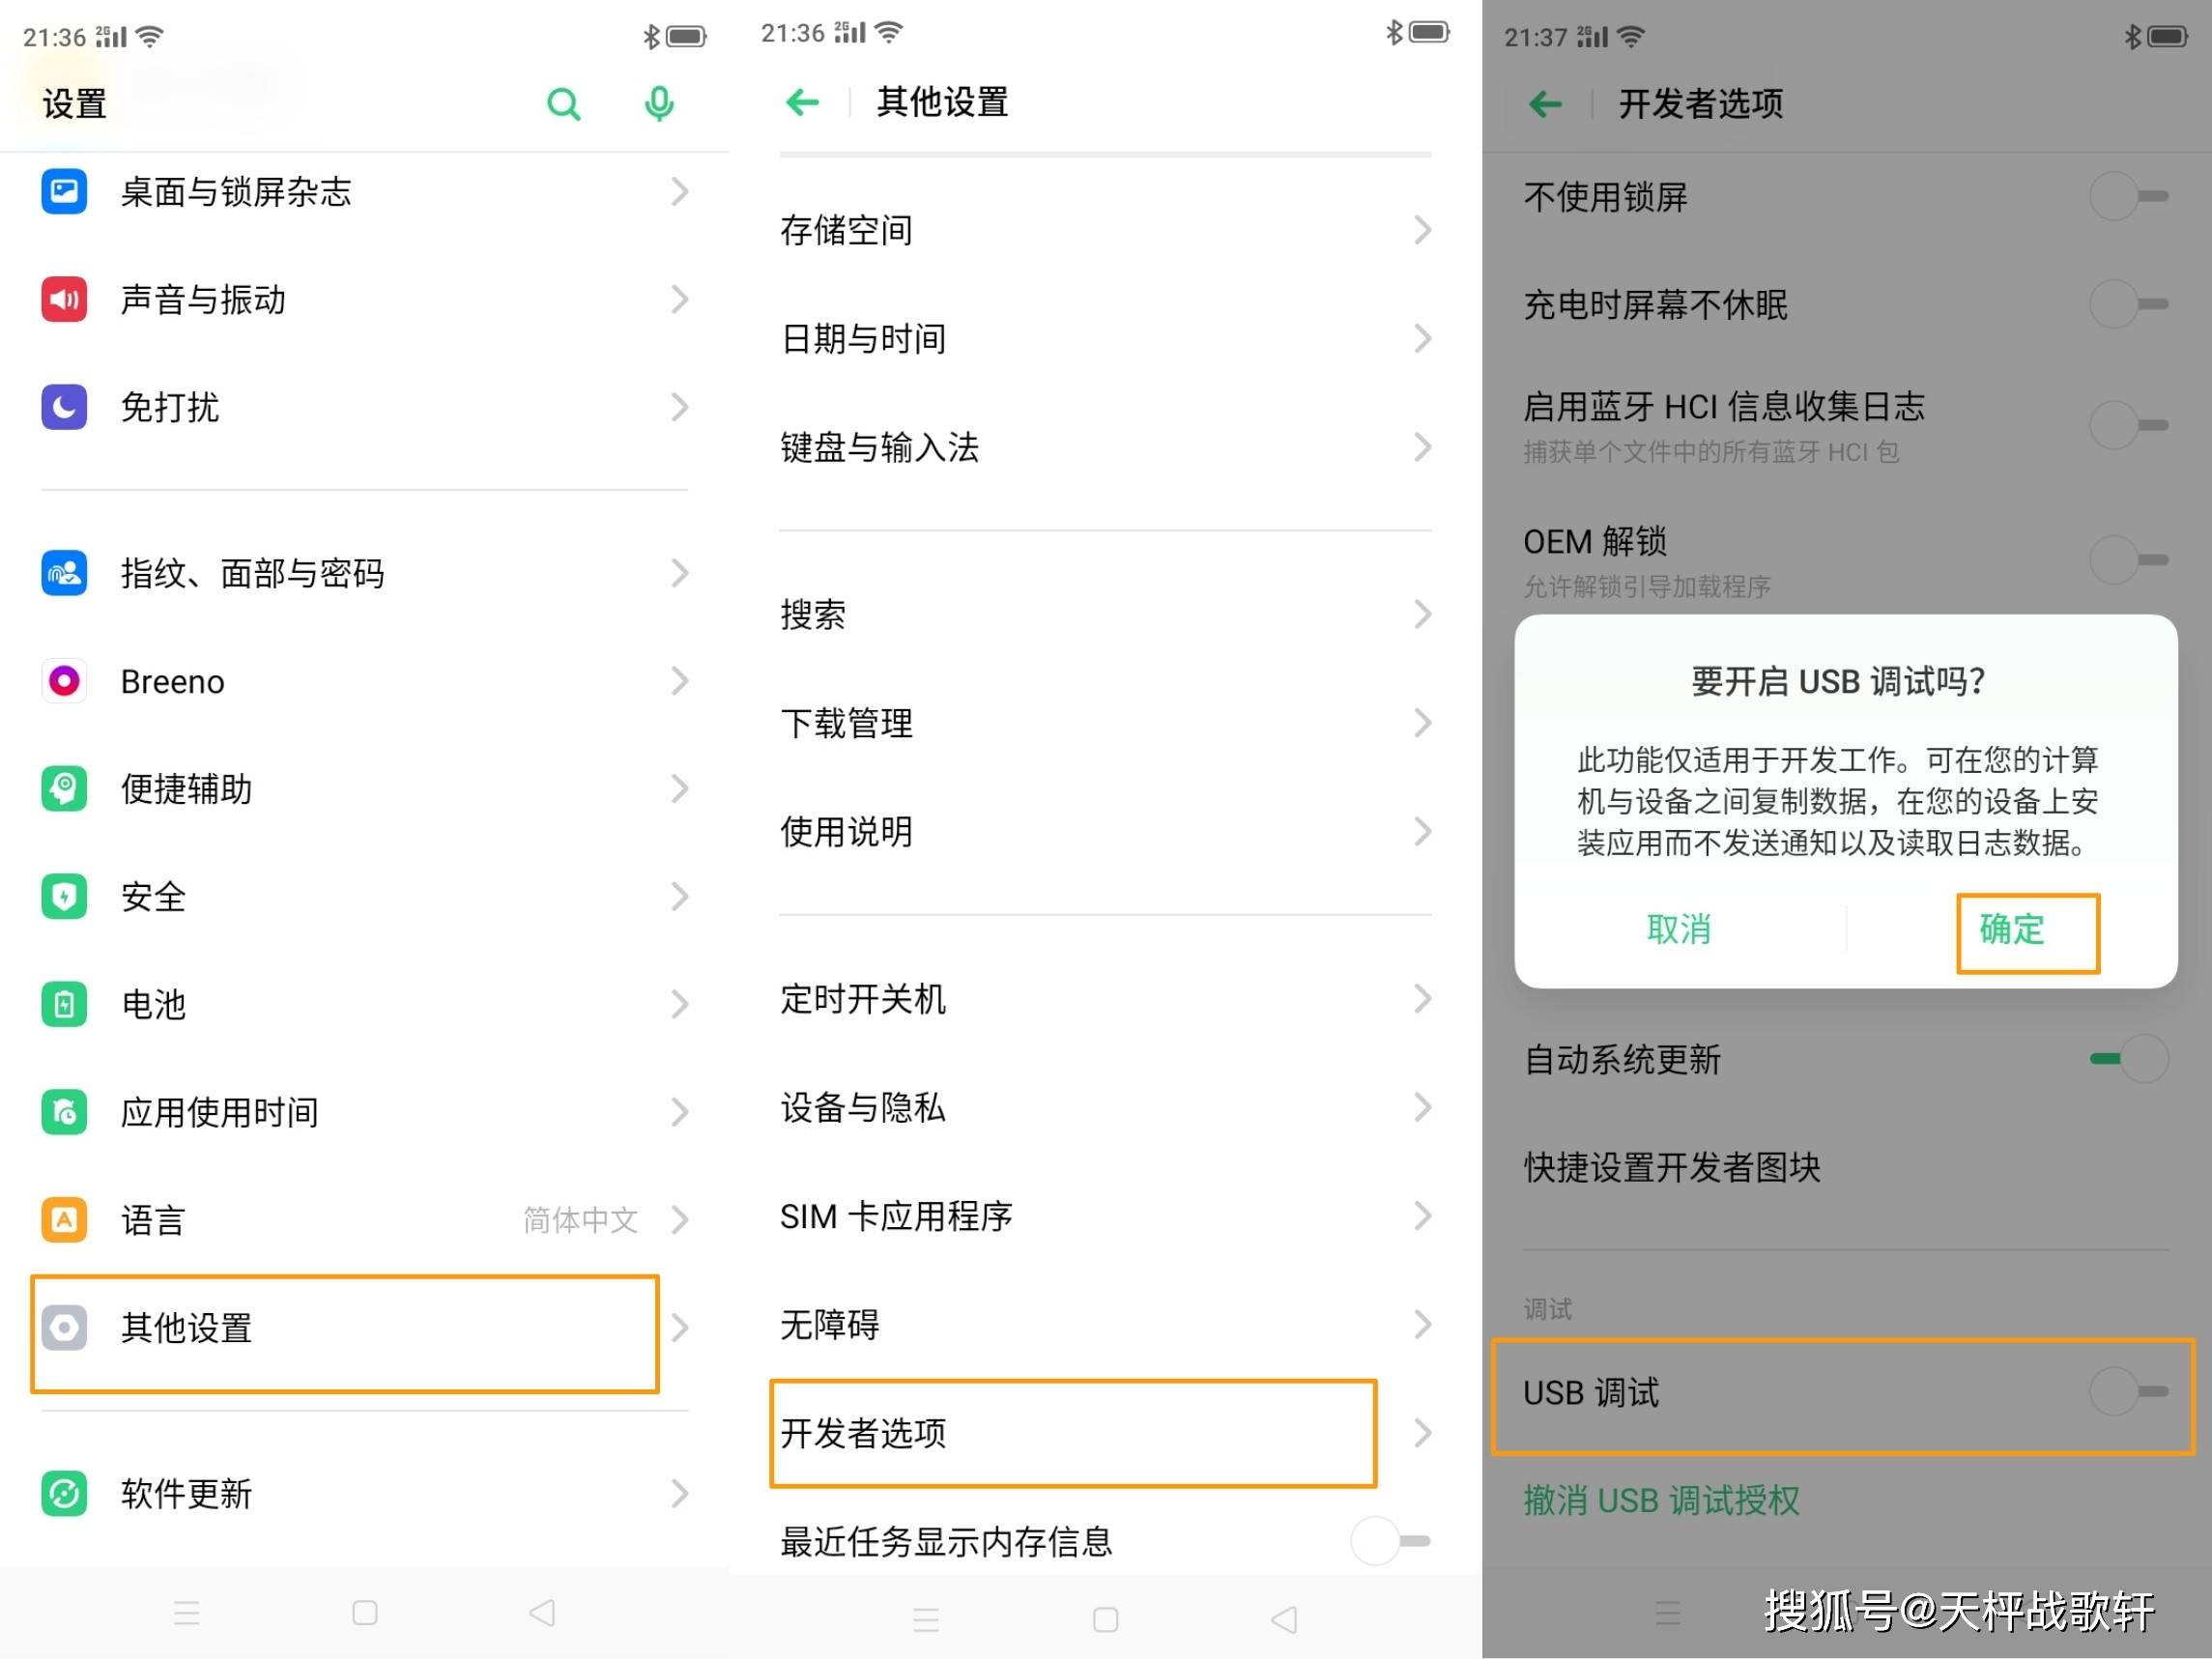The image size is (2212, 1659).
Task: Open 开发者选项 menu entry
Action: 1105,1433
